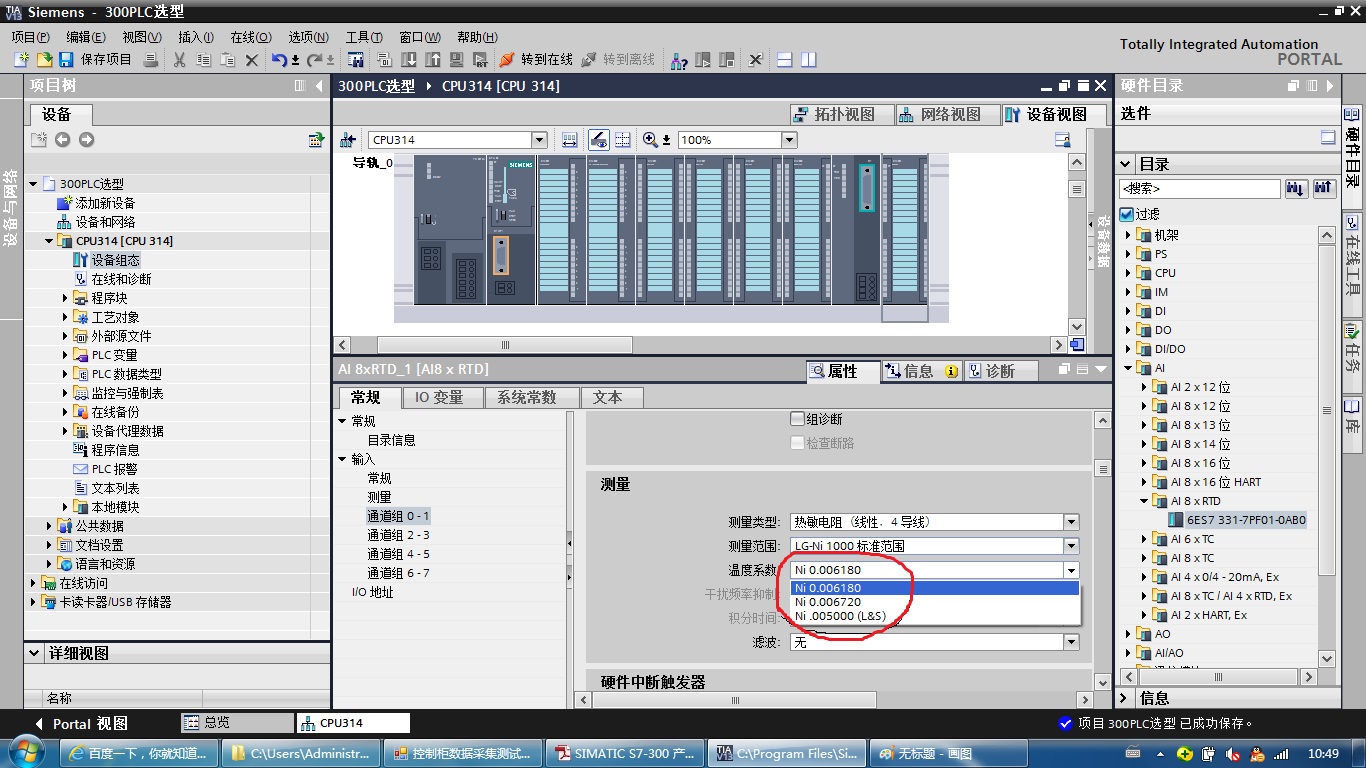
Task: Click the open project folder icon
Action: tap(43, 60)
